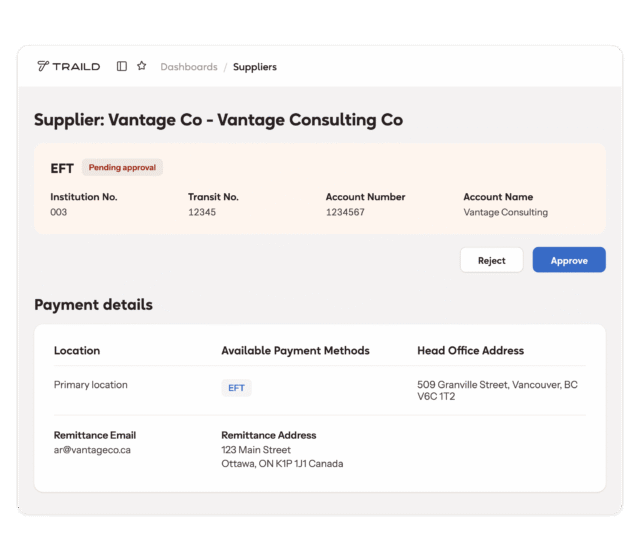640x560 pixels.
Task: Click the Transit No. label
Action: tap(213, 197)
